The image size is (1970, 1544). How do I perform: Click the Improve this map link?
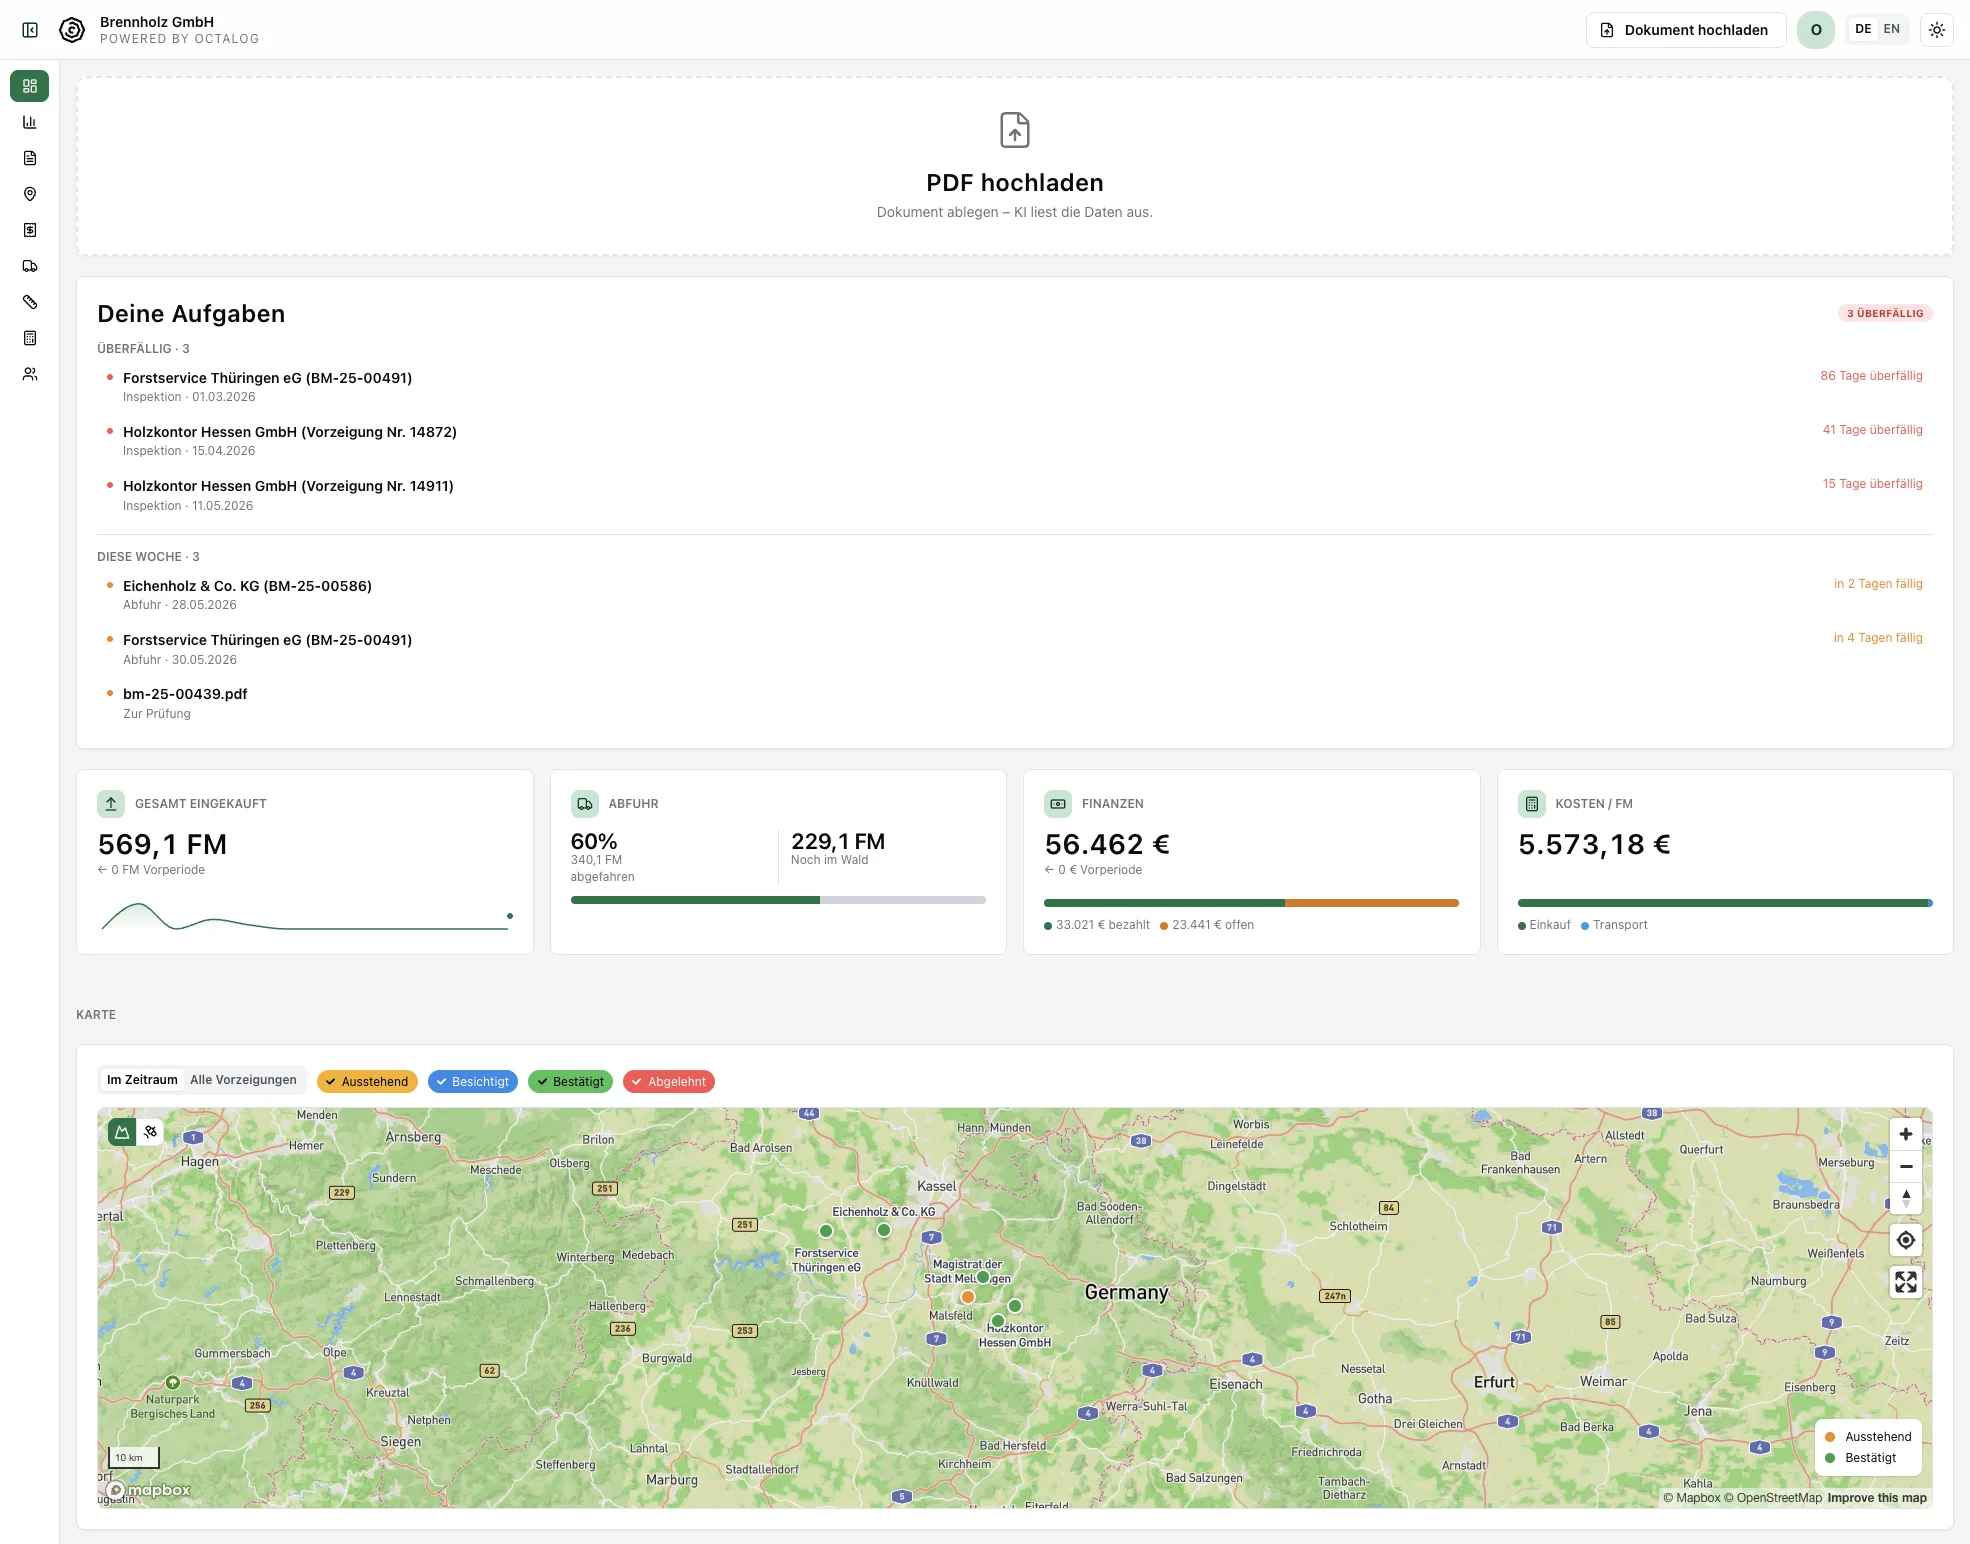1877,1498
